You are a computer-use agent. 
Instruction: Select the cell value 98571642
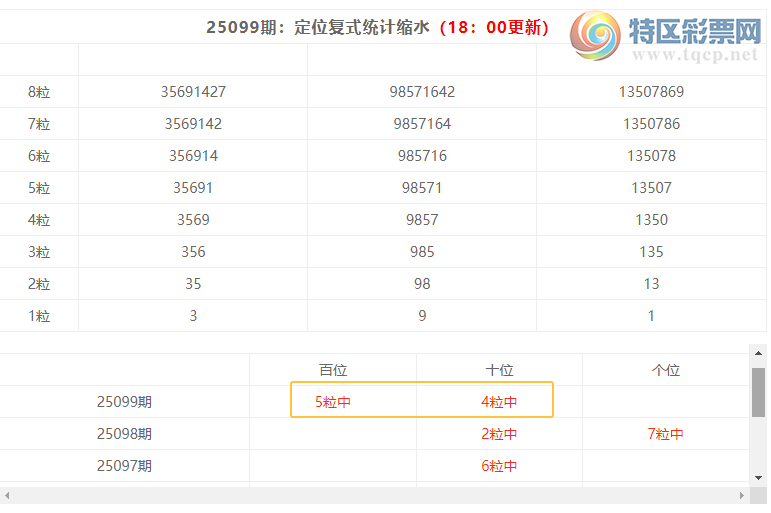coord(422,92)
